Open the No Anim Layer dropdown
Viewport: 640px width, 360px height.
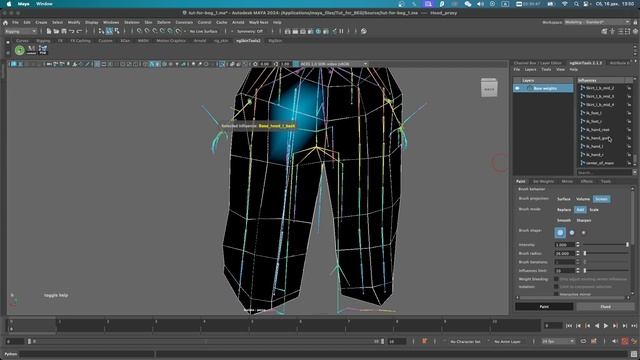pyautogui.click(x=507, y=341)
